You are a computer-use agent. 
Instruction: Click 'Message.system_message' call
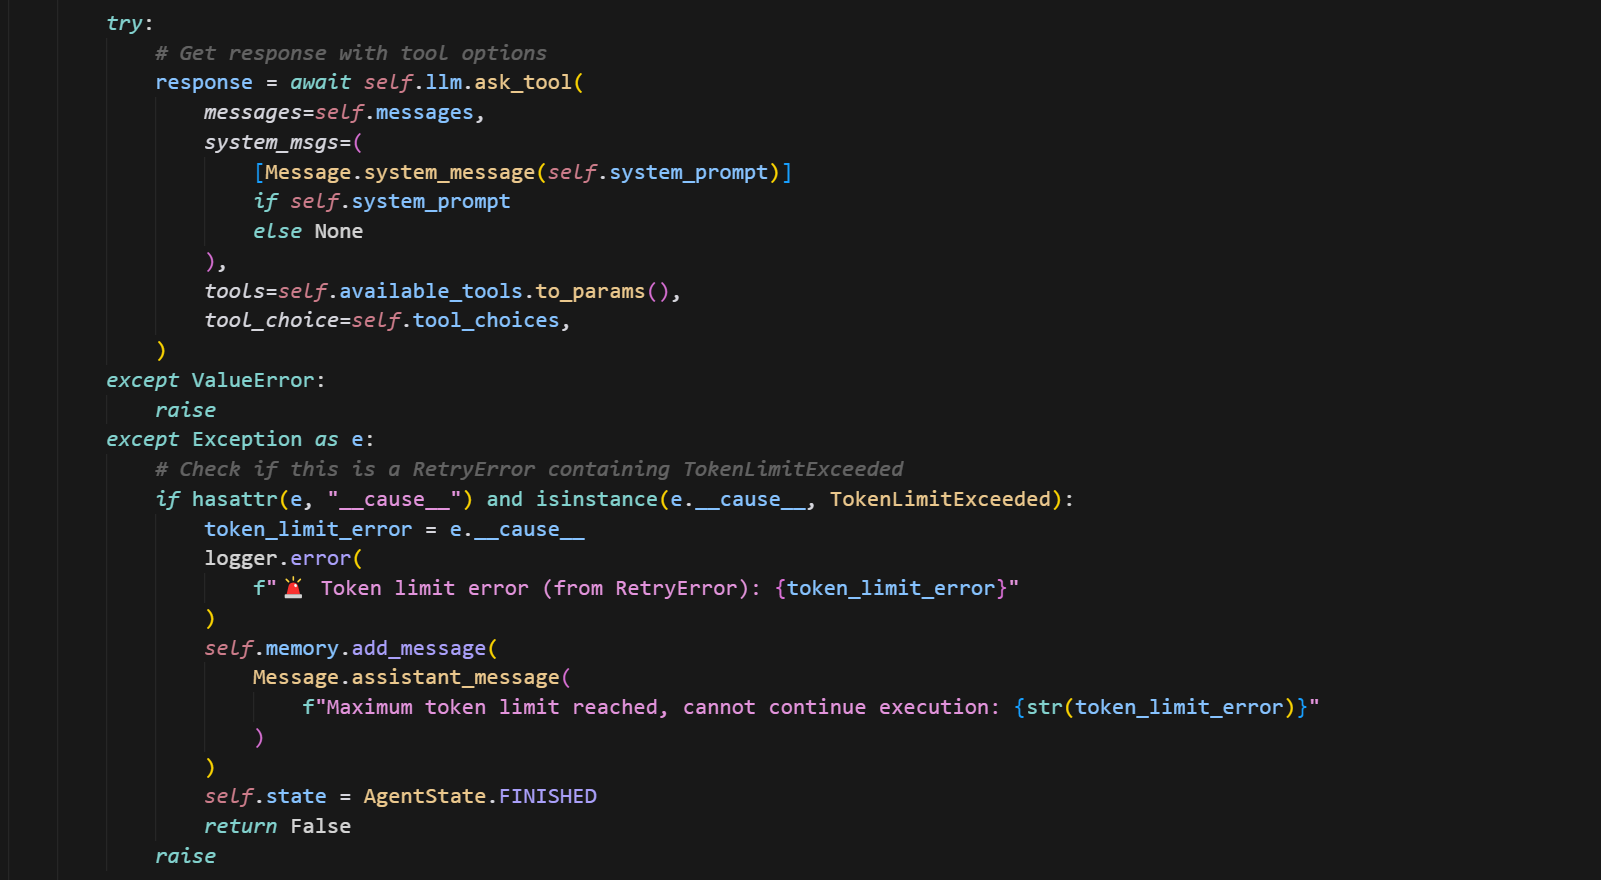400,172
